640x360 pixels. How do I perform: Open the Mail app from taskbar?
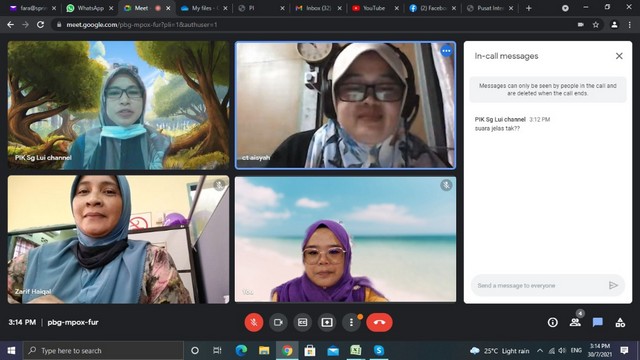tap(333, 350)
